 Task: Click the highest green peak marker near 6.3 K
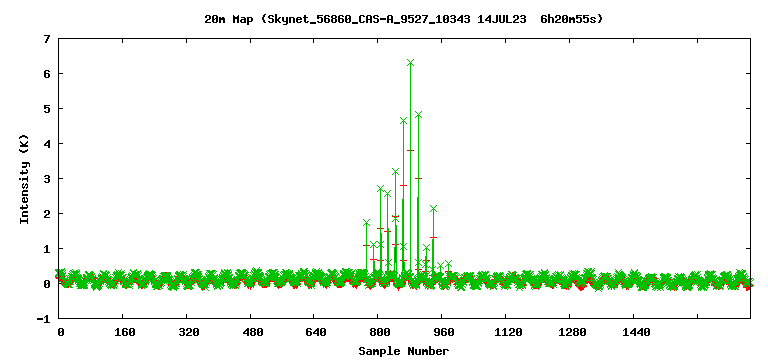tap(410, 63)
